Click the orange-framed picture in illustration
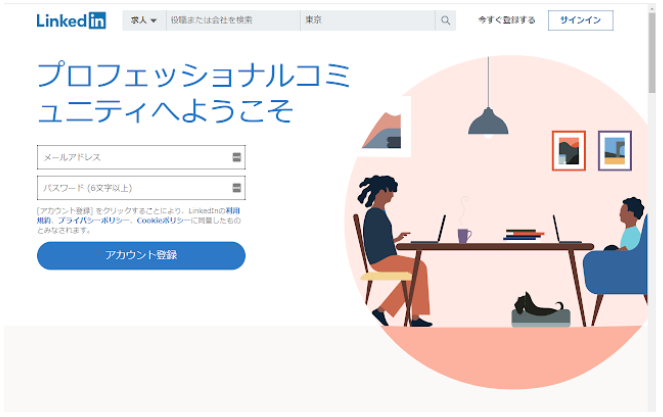 (569, 151)
